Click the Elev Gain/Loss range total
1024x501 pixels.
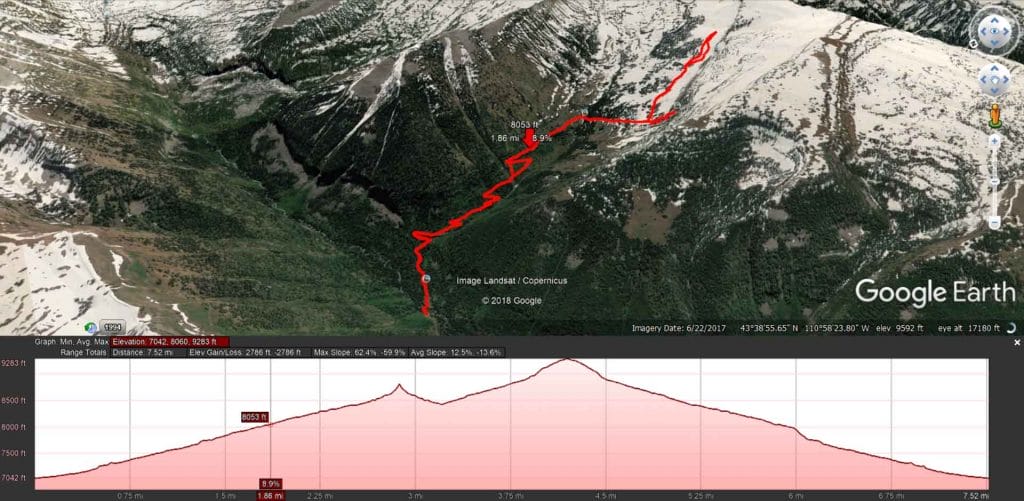246,353
